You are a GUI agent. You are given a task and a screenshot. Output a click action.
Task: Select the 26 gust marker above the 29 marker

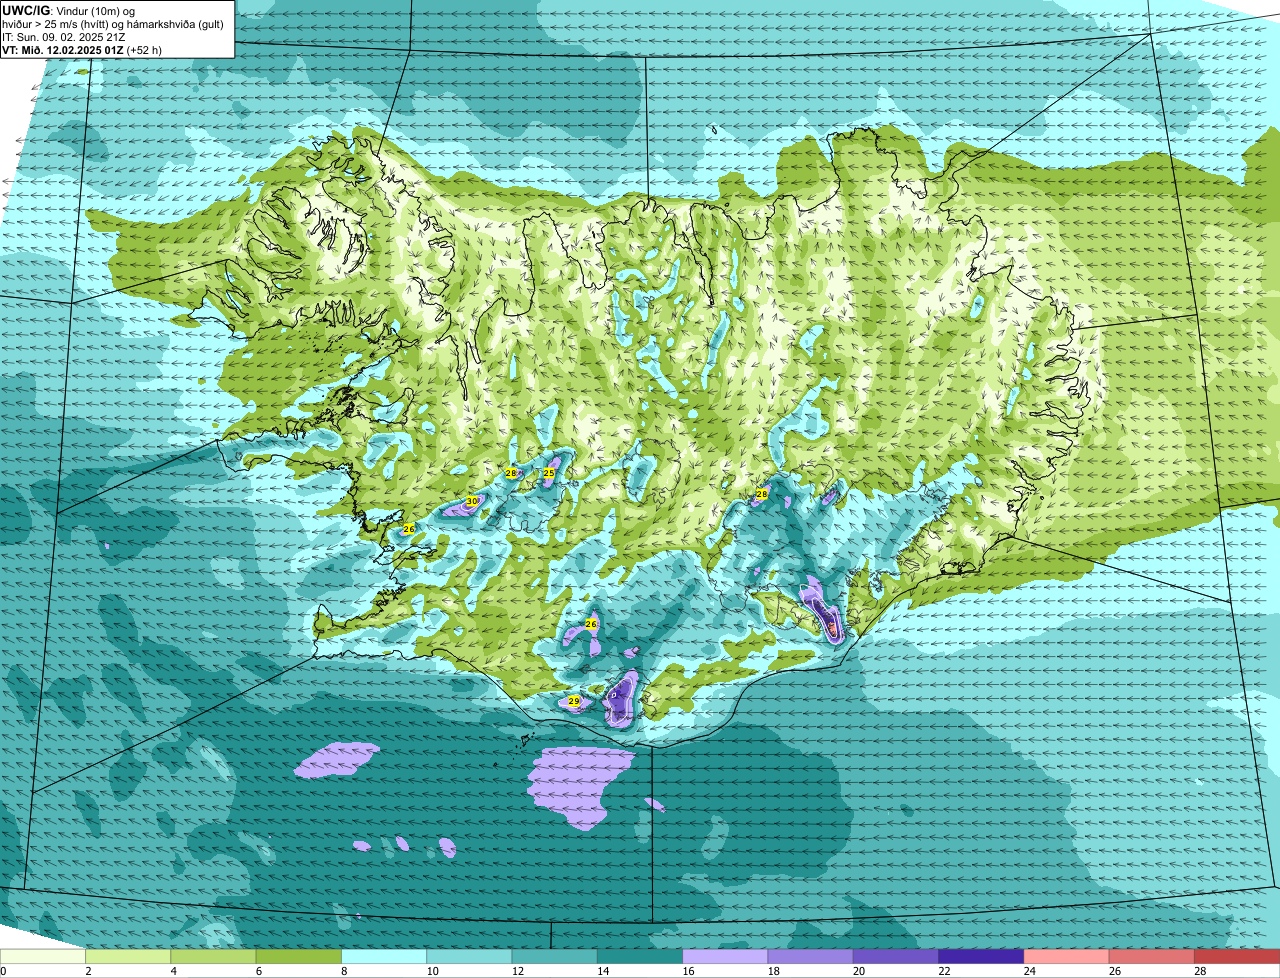[x=591, y=624]
